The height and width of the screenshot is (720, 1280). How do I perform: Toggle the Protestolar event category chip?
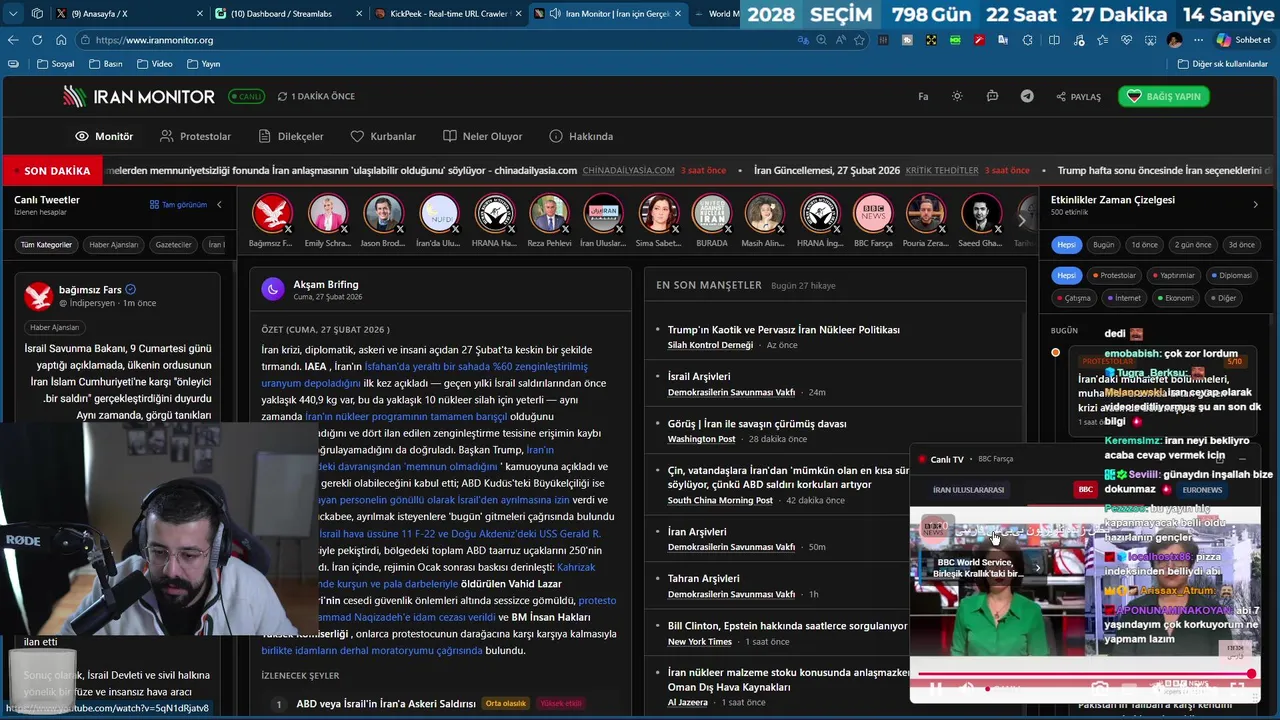(1113, 275)
